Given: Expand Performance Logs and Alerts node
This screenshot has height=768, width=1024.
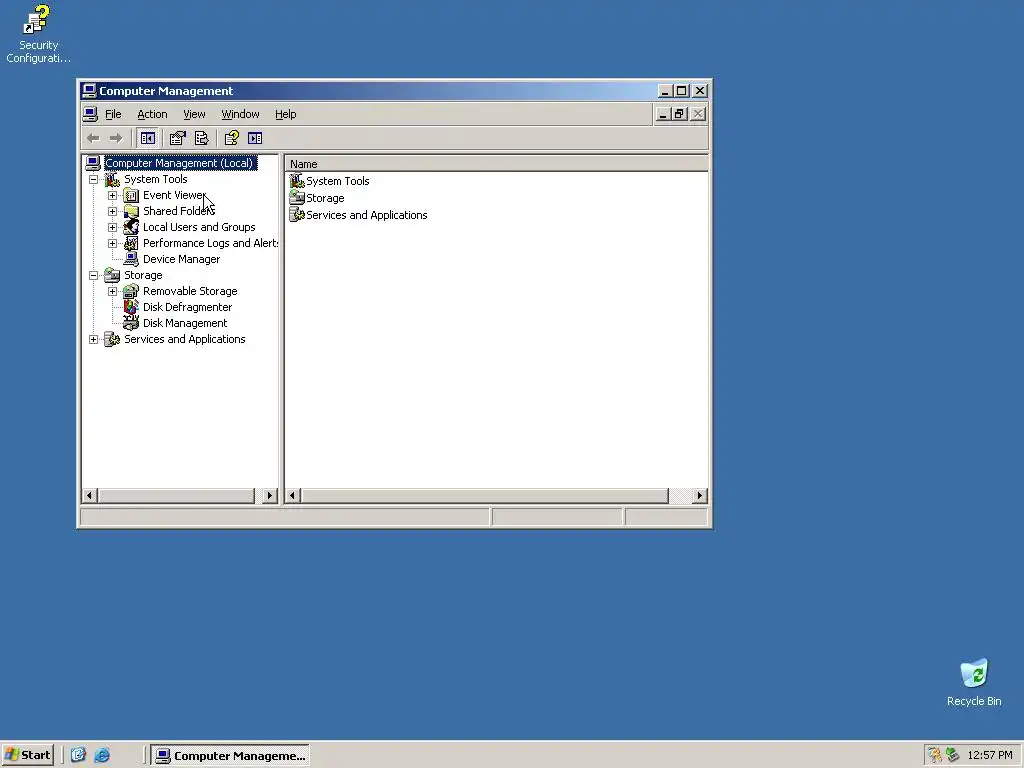Looking at the screenshot, I should tap(112, 244).
